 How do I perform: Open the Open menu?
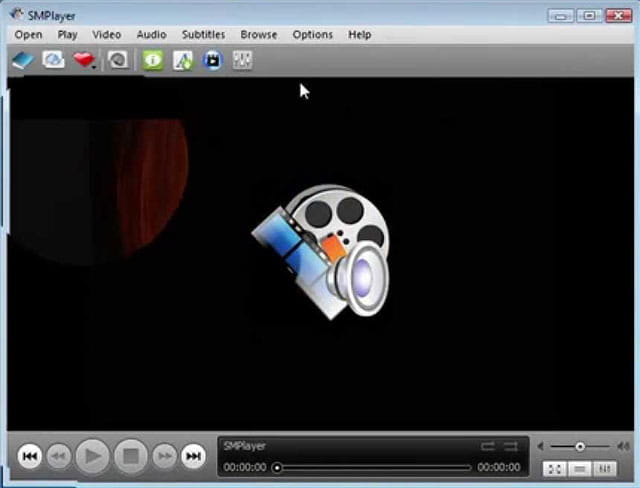(x=28, y=35)
